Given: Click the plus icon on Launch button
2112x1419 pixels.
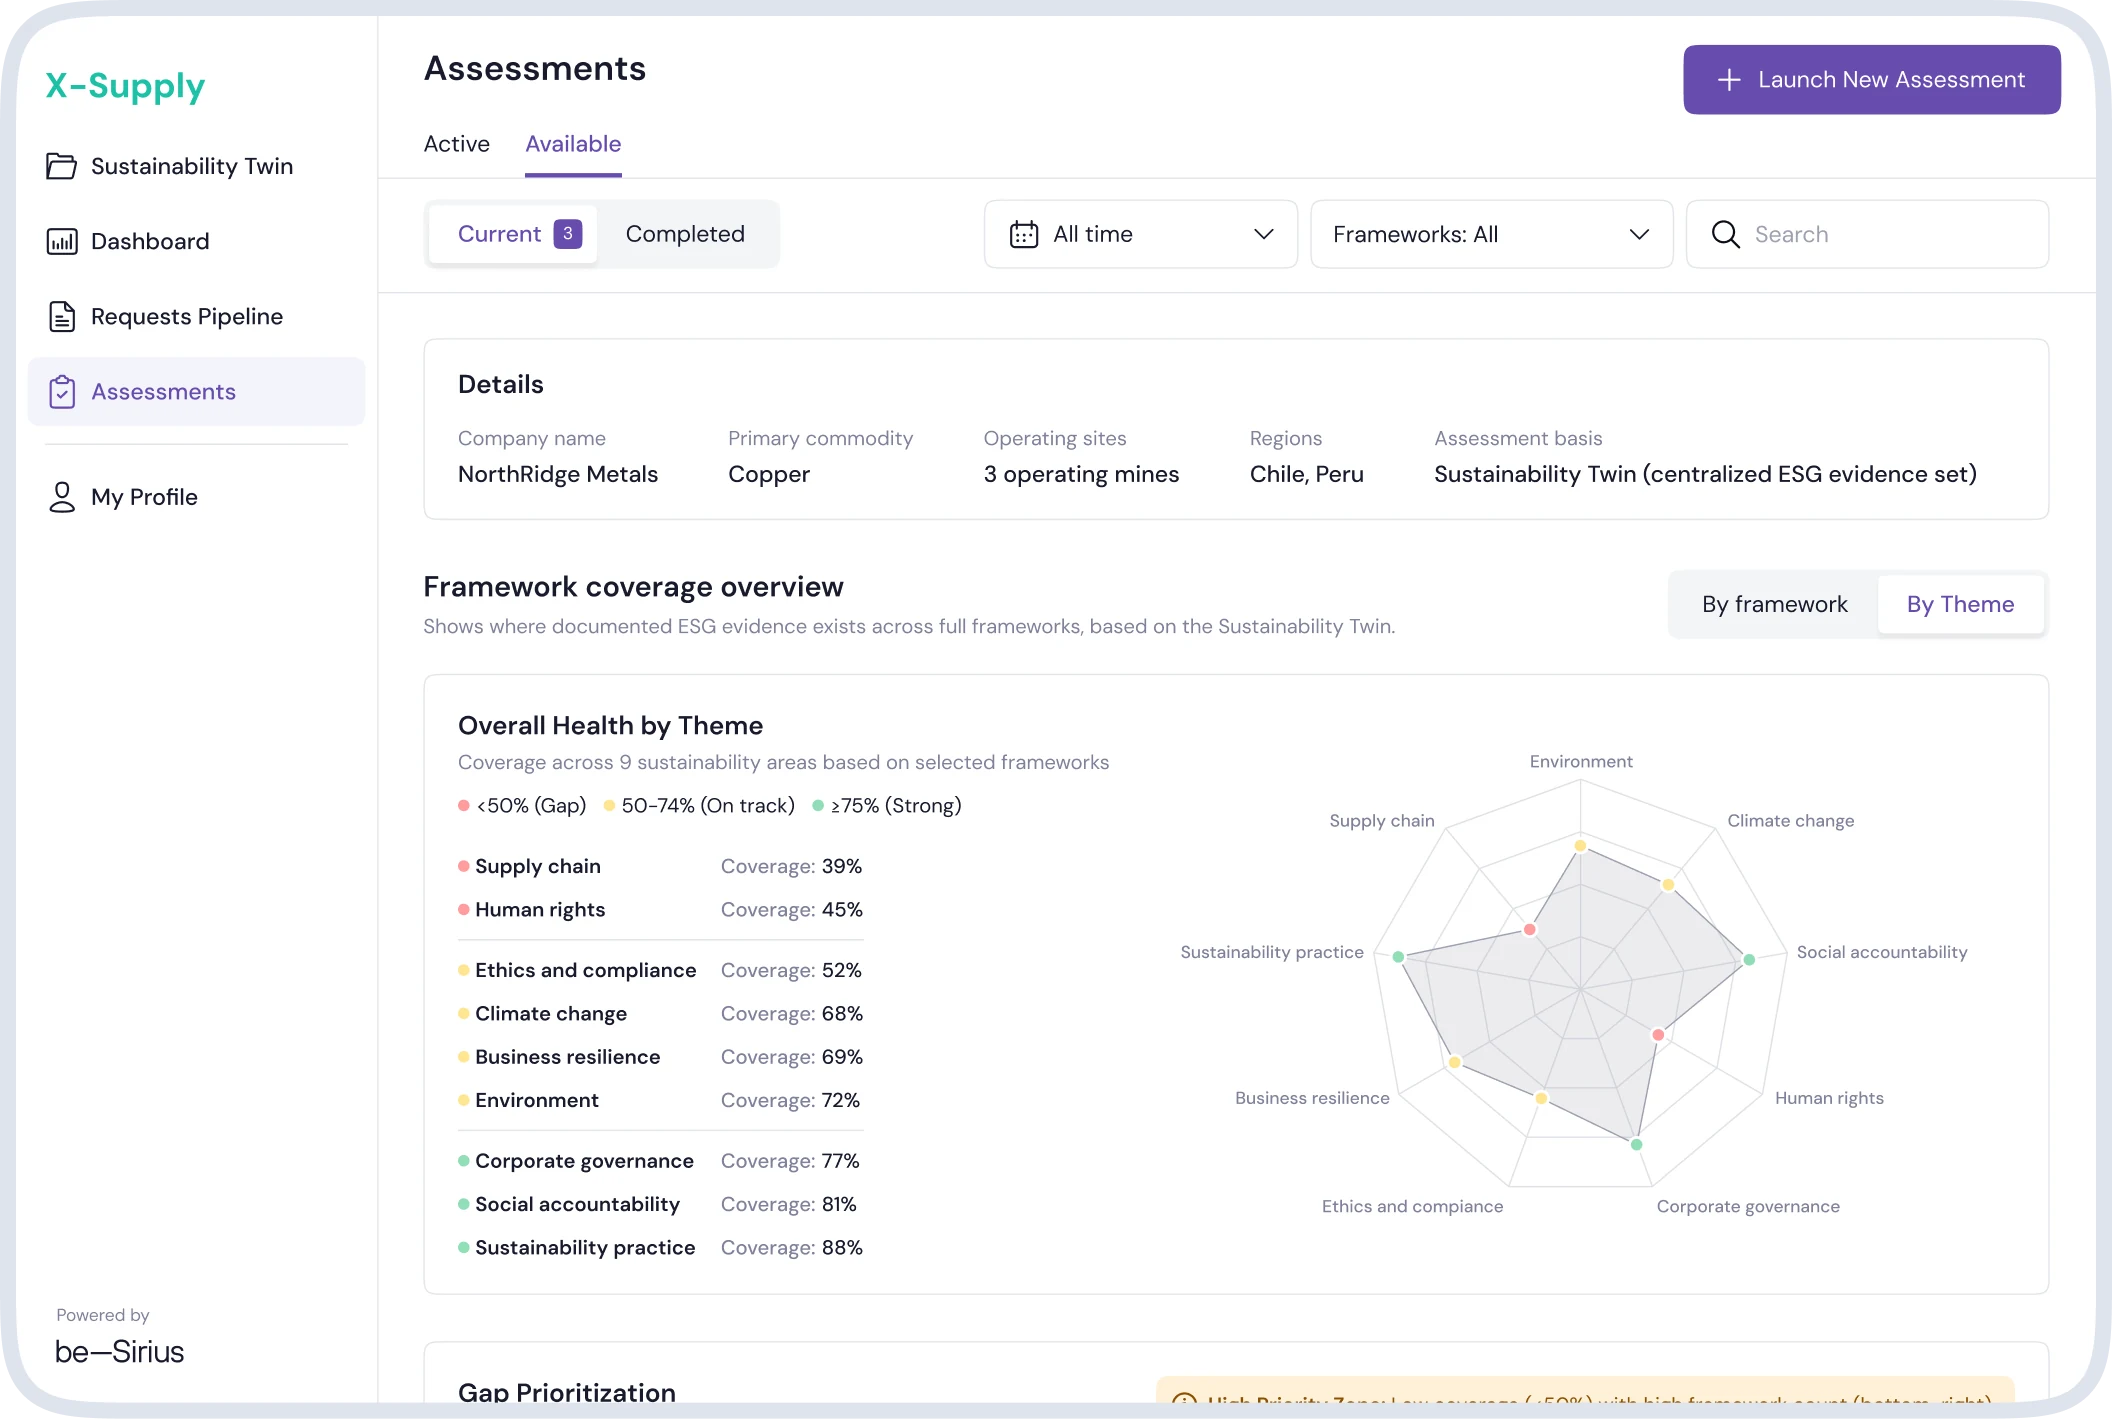Looking at the screenshot, I should pyautogui.click(x=1729, y=80).
